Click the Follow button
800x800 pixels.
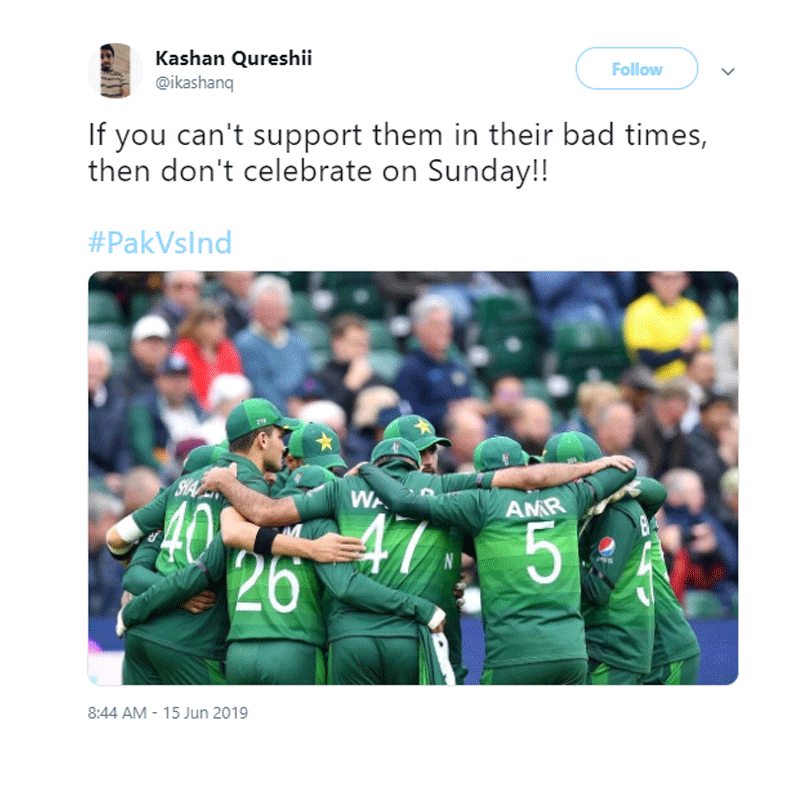coord(636,69)
